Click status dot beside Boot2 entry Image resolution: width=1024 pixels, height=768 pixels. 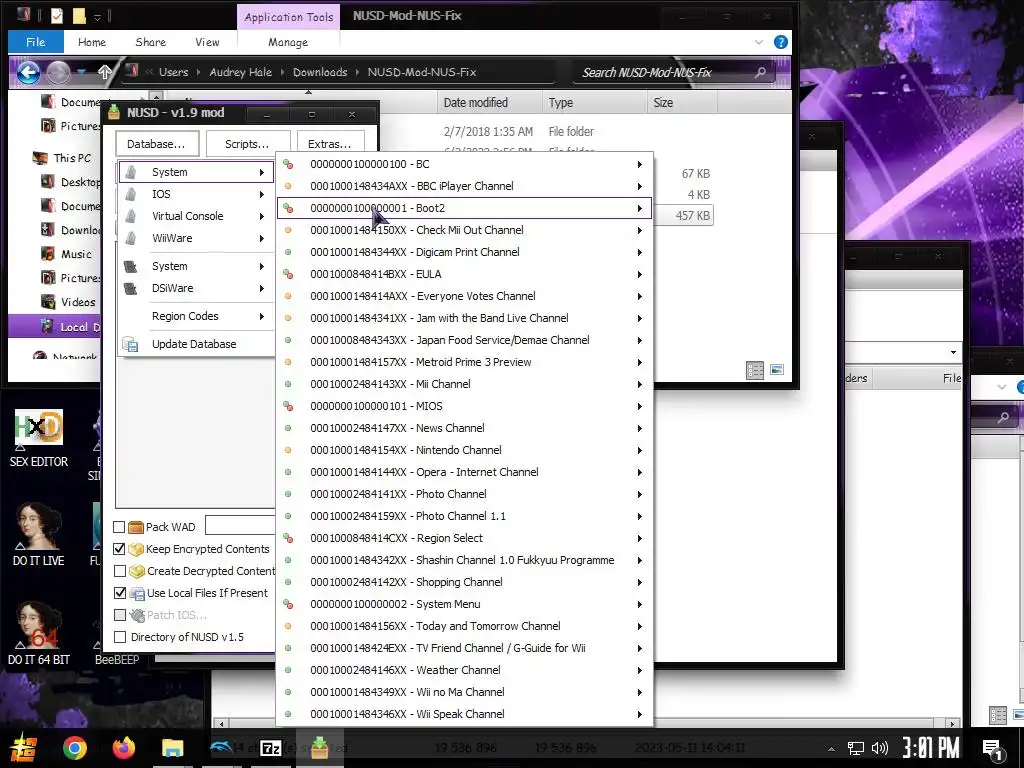tap(287, 208)
